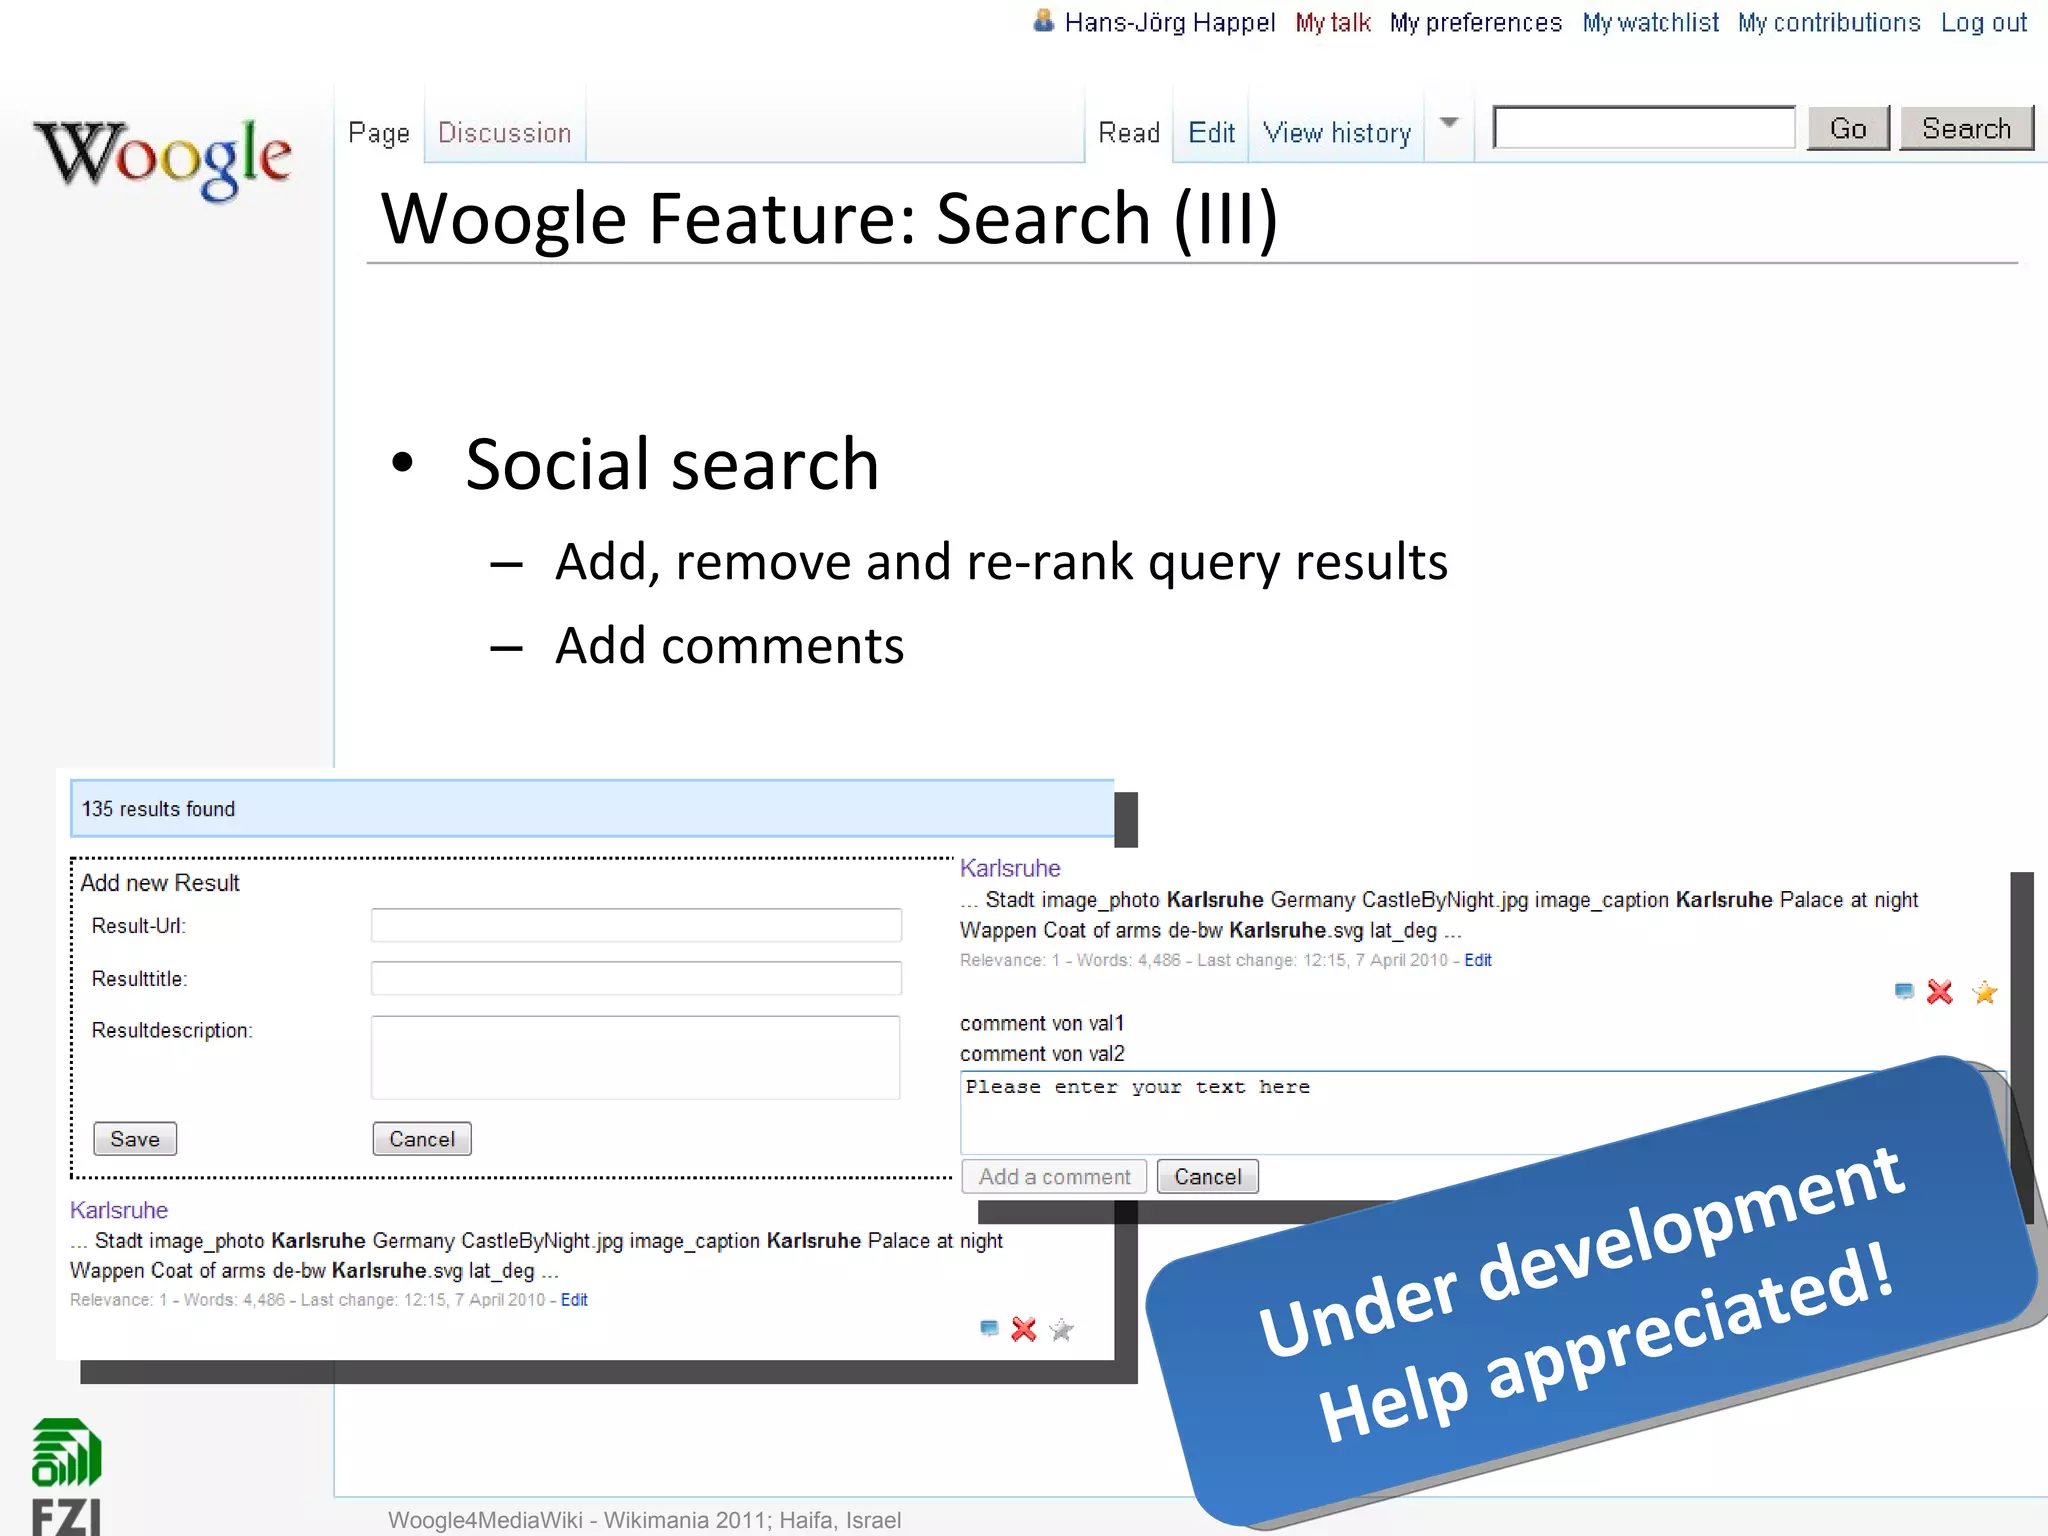Viewport: 2048px width, 1536px height.
Task: Open My watchlist
Action: click(1650, 23)
